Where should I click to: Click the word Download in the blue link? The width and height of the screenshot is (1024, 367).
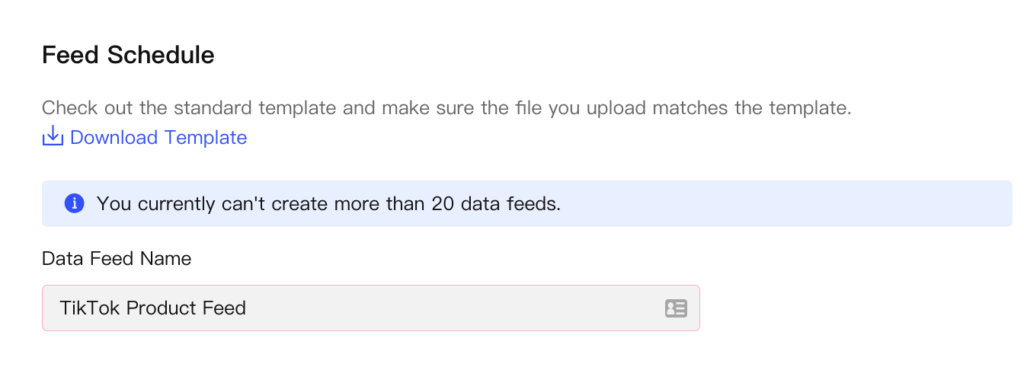pyautogui.click(x=114, y=138)
